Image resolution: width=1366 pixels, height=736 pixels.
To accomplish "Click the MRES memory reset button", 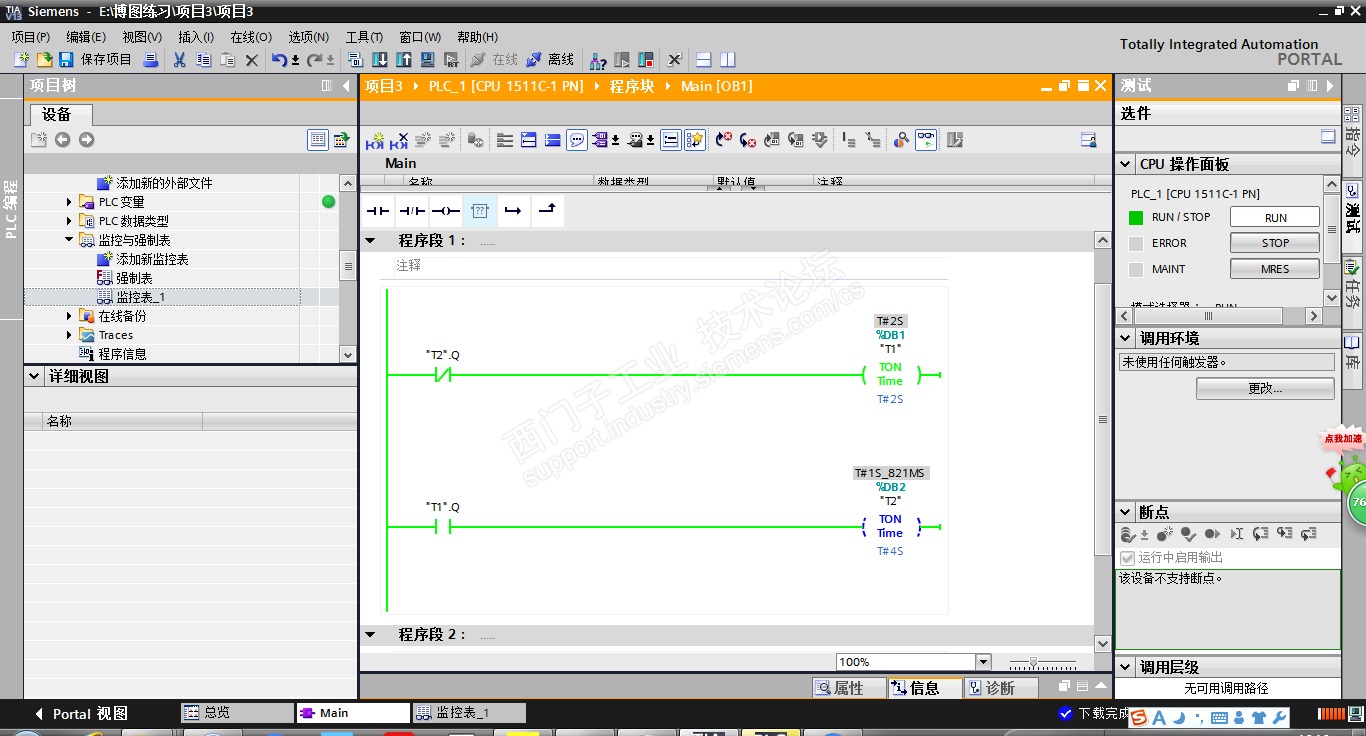I will pos(1275,269).
